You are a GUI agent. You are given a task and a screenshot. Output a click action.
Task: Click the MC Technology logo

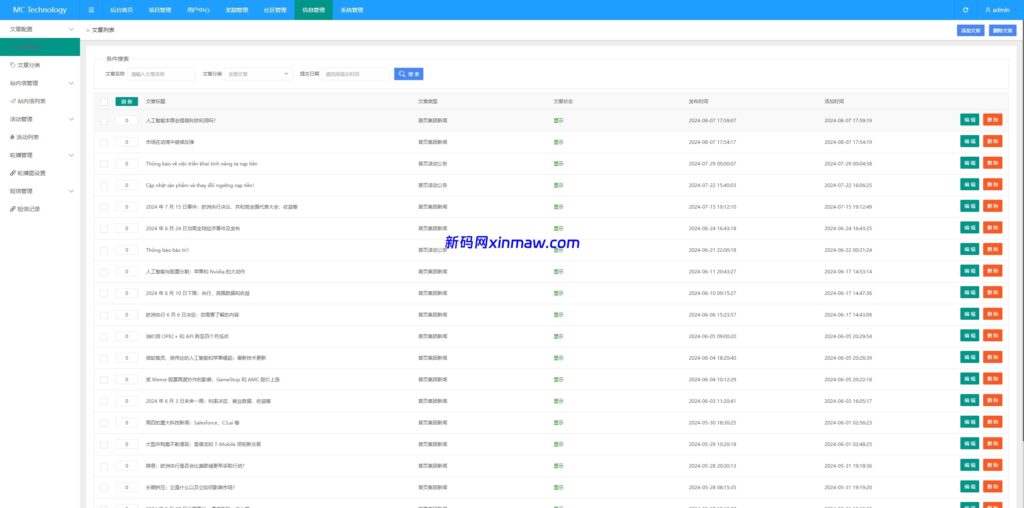pyautogui.click(x=40, y=10)
